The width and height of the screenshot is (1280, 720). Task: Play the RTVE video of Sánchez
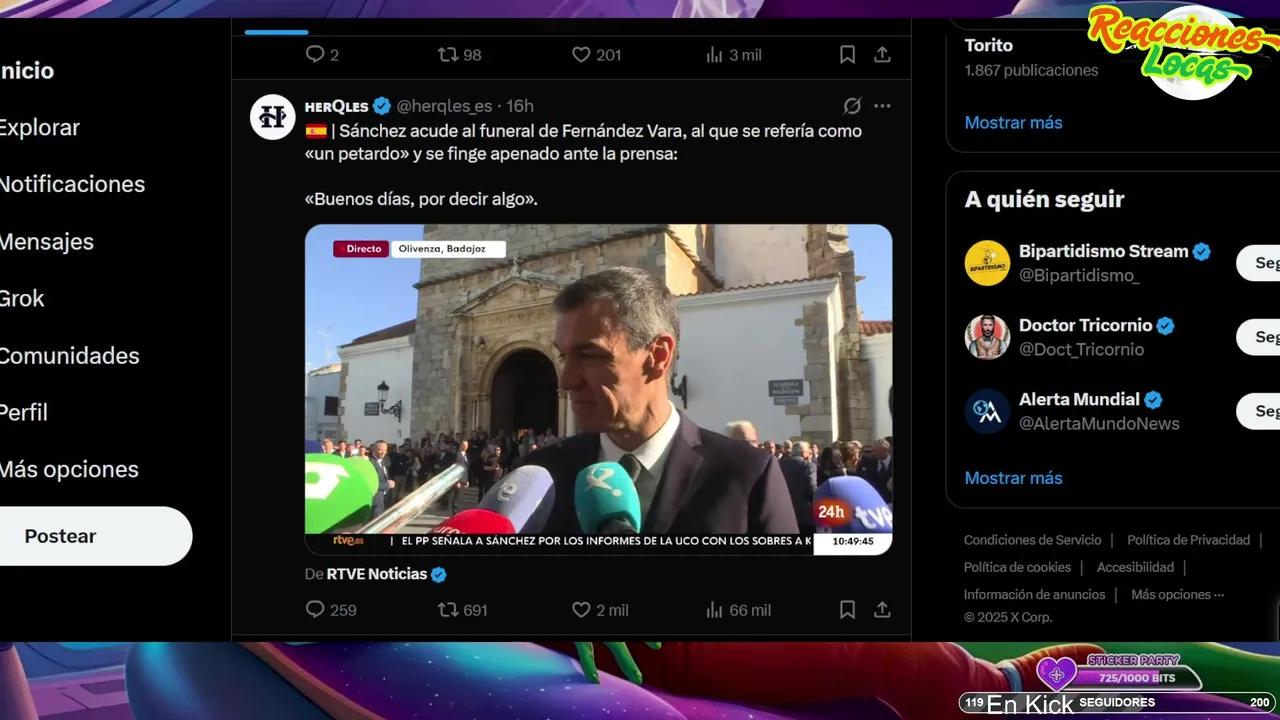(x=598, y=389)
